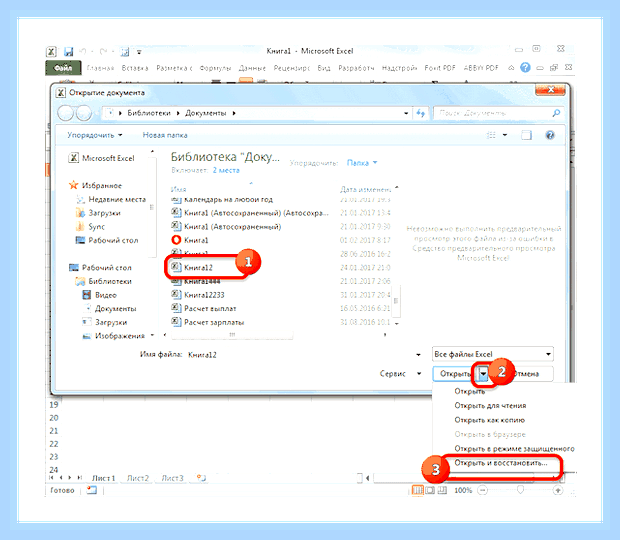Screen dimensions: 620x540
Task: Open the view options dropdown arrow
Action: pos(505,135)
